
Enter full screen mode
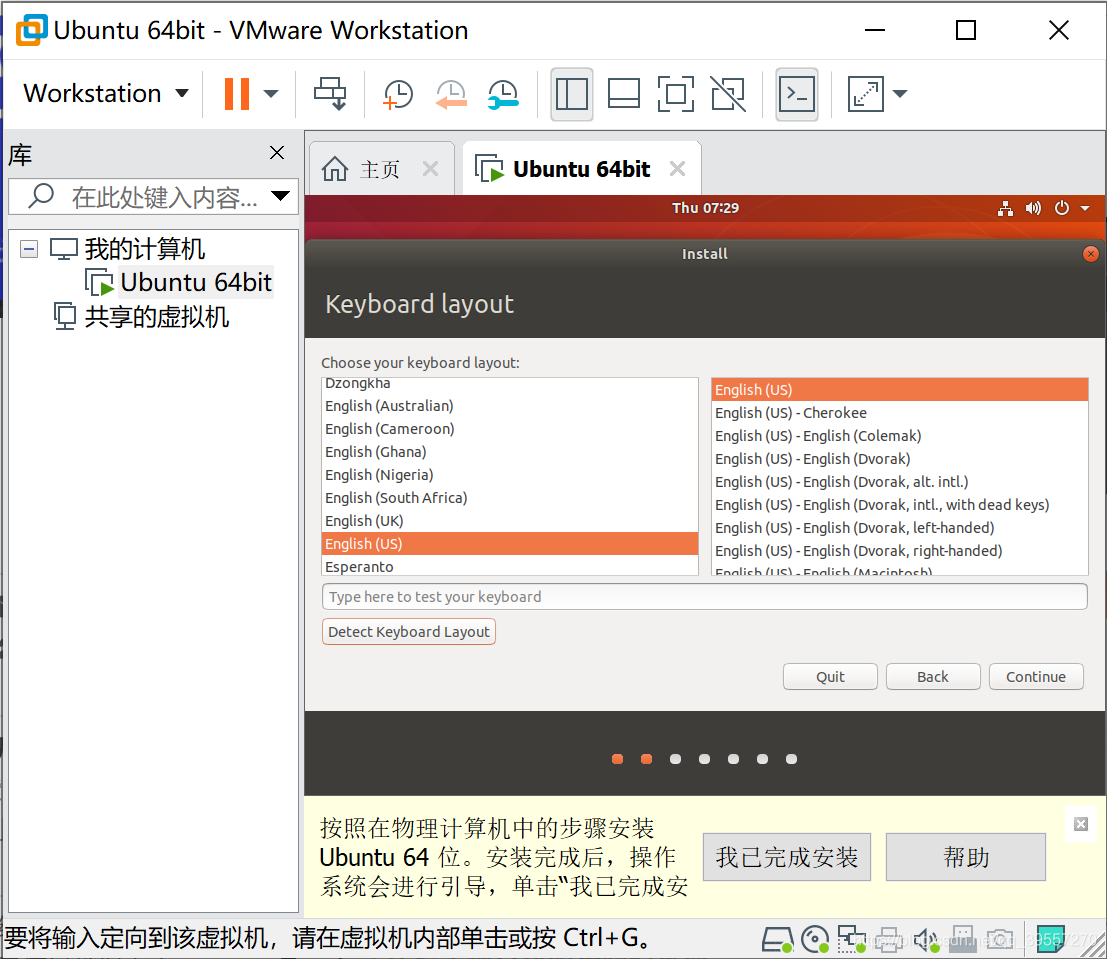coord(676,94)
